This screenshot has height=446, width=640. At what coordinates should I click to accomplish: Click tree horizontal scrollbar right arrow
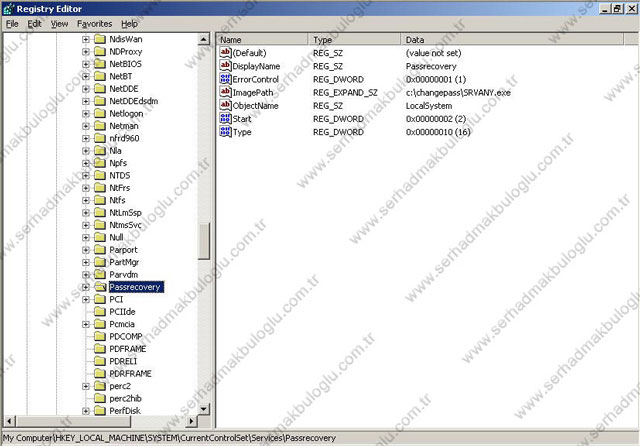[x=191, y=420]
